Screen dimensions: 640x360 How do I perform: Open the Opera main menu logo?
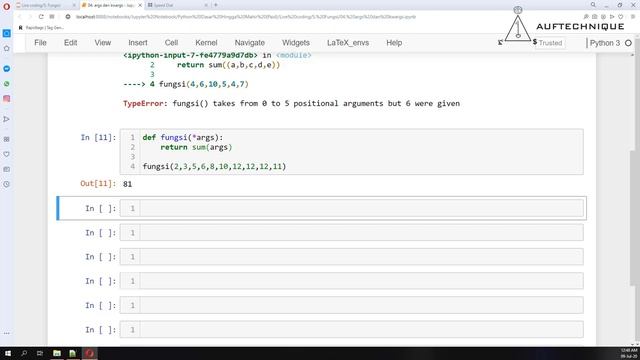click(7, 7)
